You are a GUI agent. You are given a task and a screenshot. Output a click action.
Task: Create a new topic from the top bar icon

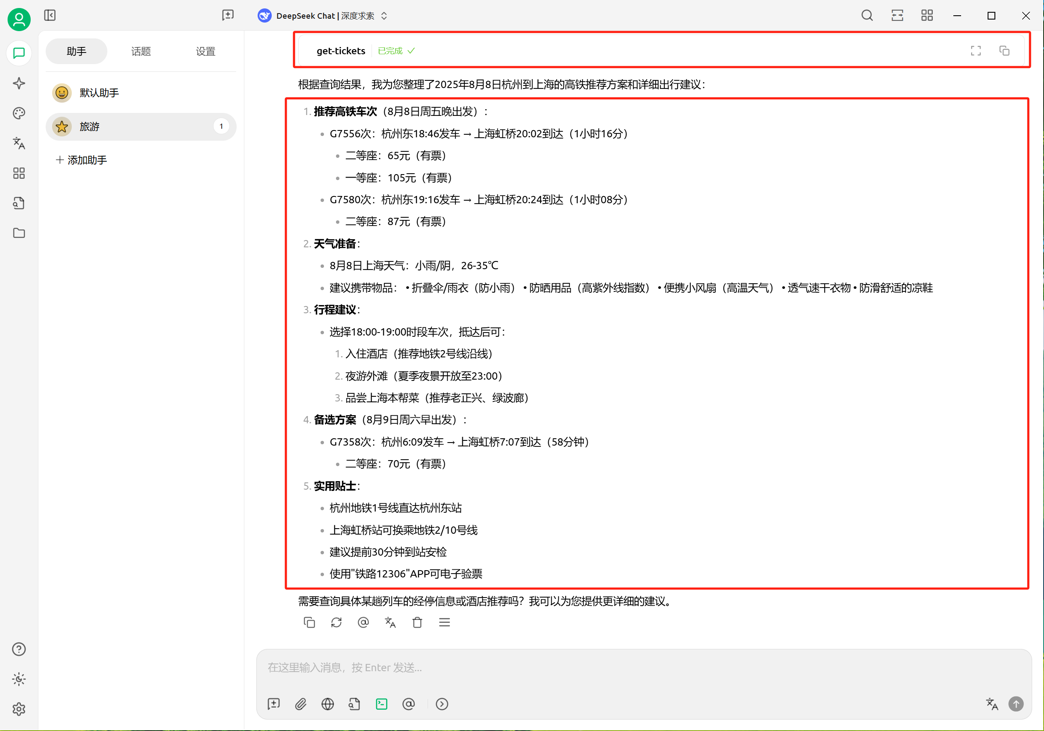click(228, 15)
